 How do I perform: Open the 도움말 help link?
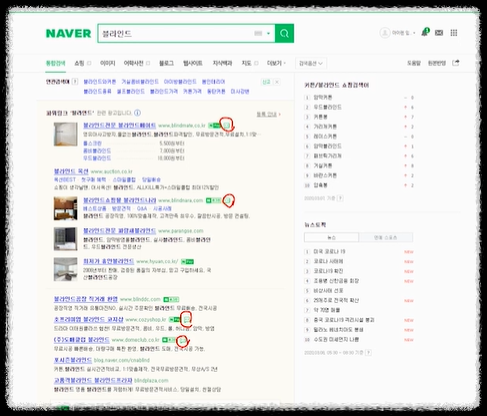[x=414, y=63]
